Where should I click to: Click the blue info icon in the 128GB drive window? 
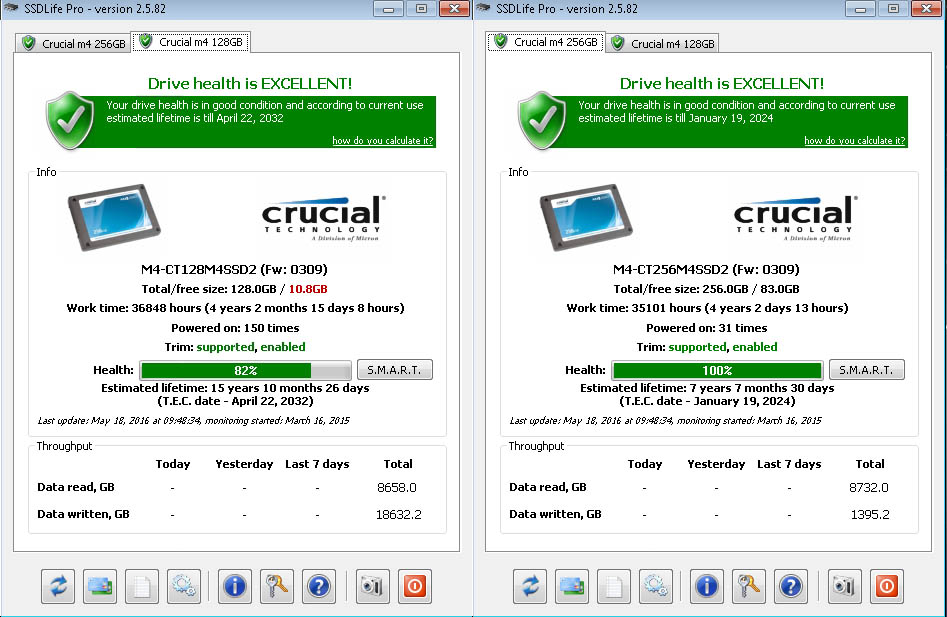coord(234,586)
